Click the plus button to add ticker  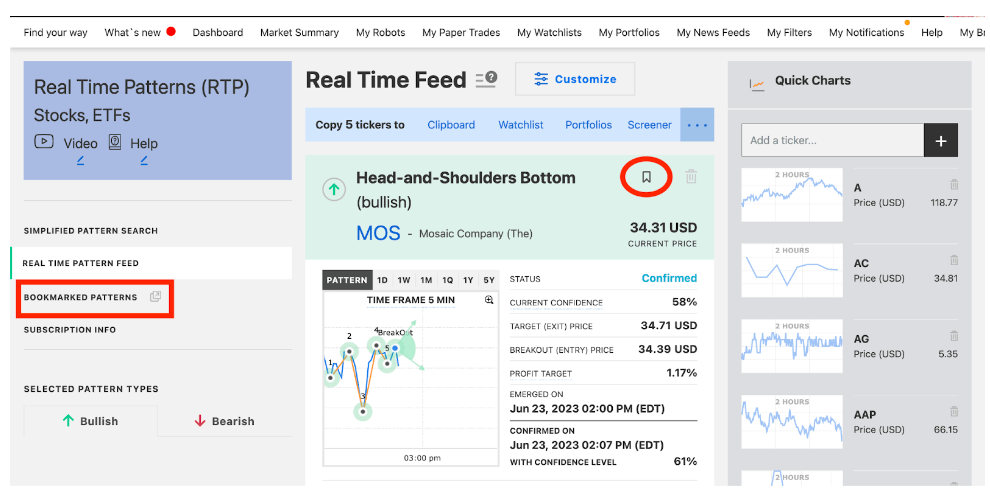tap(941, 140)
